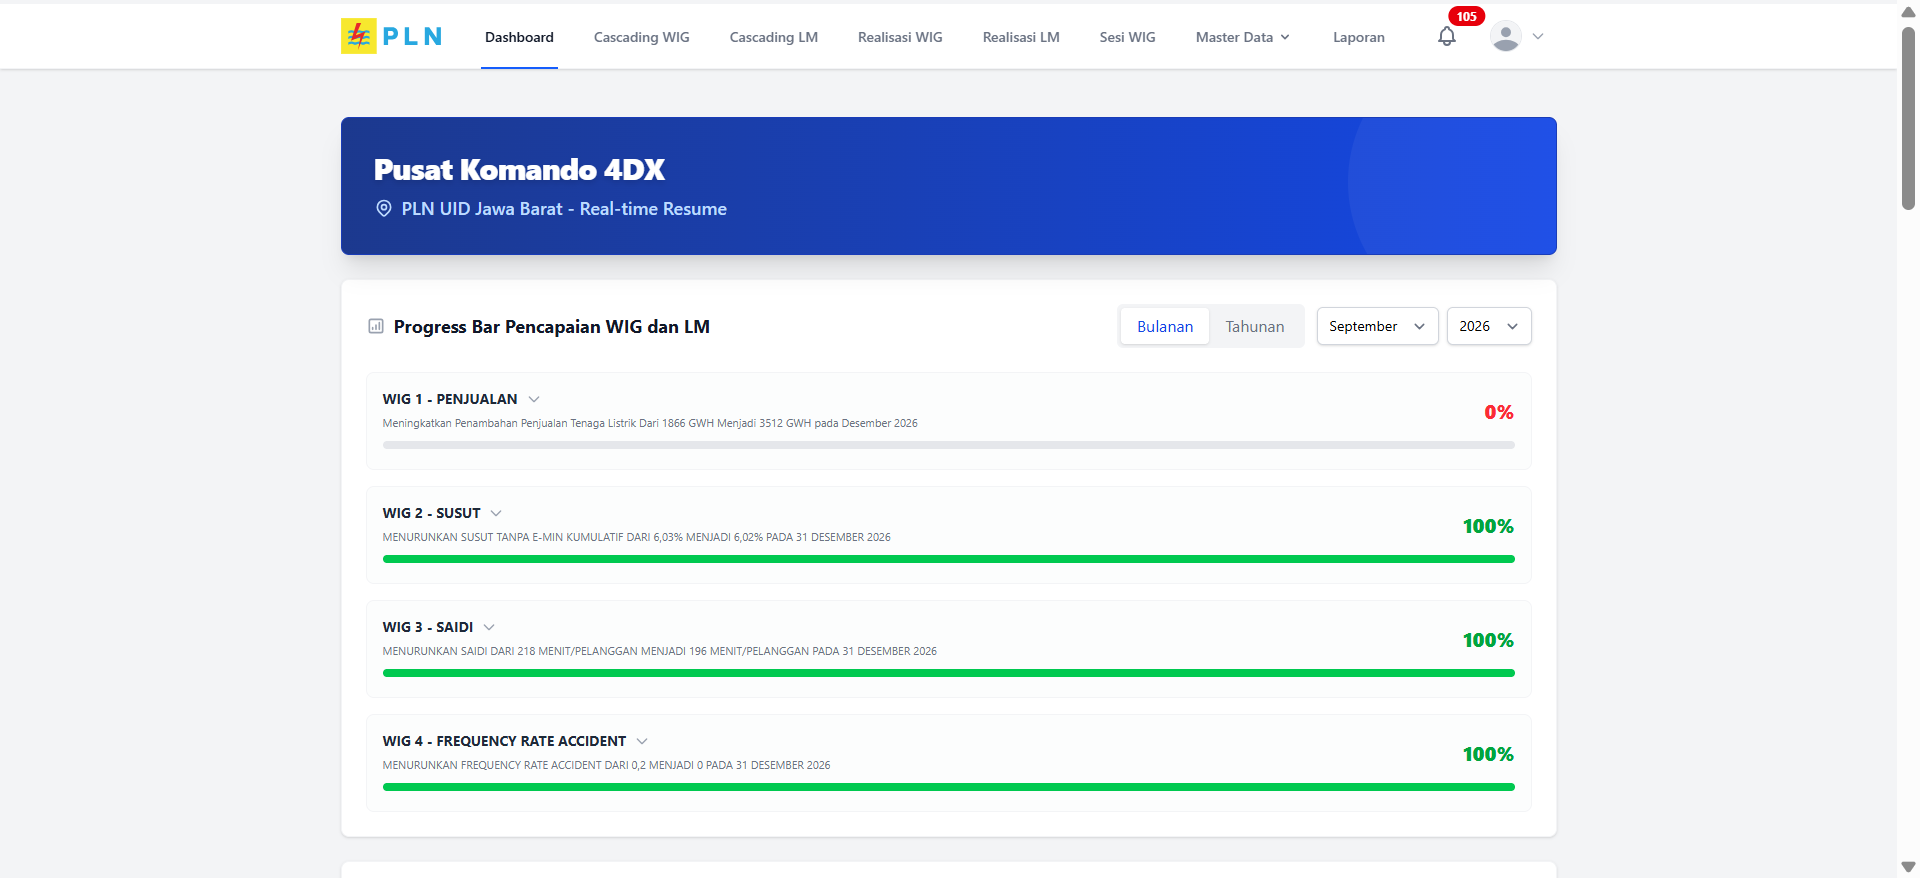
Task: Open the Master Data menu
Action: 1242,37
